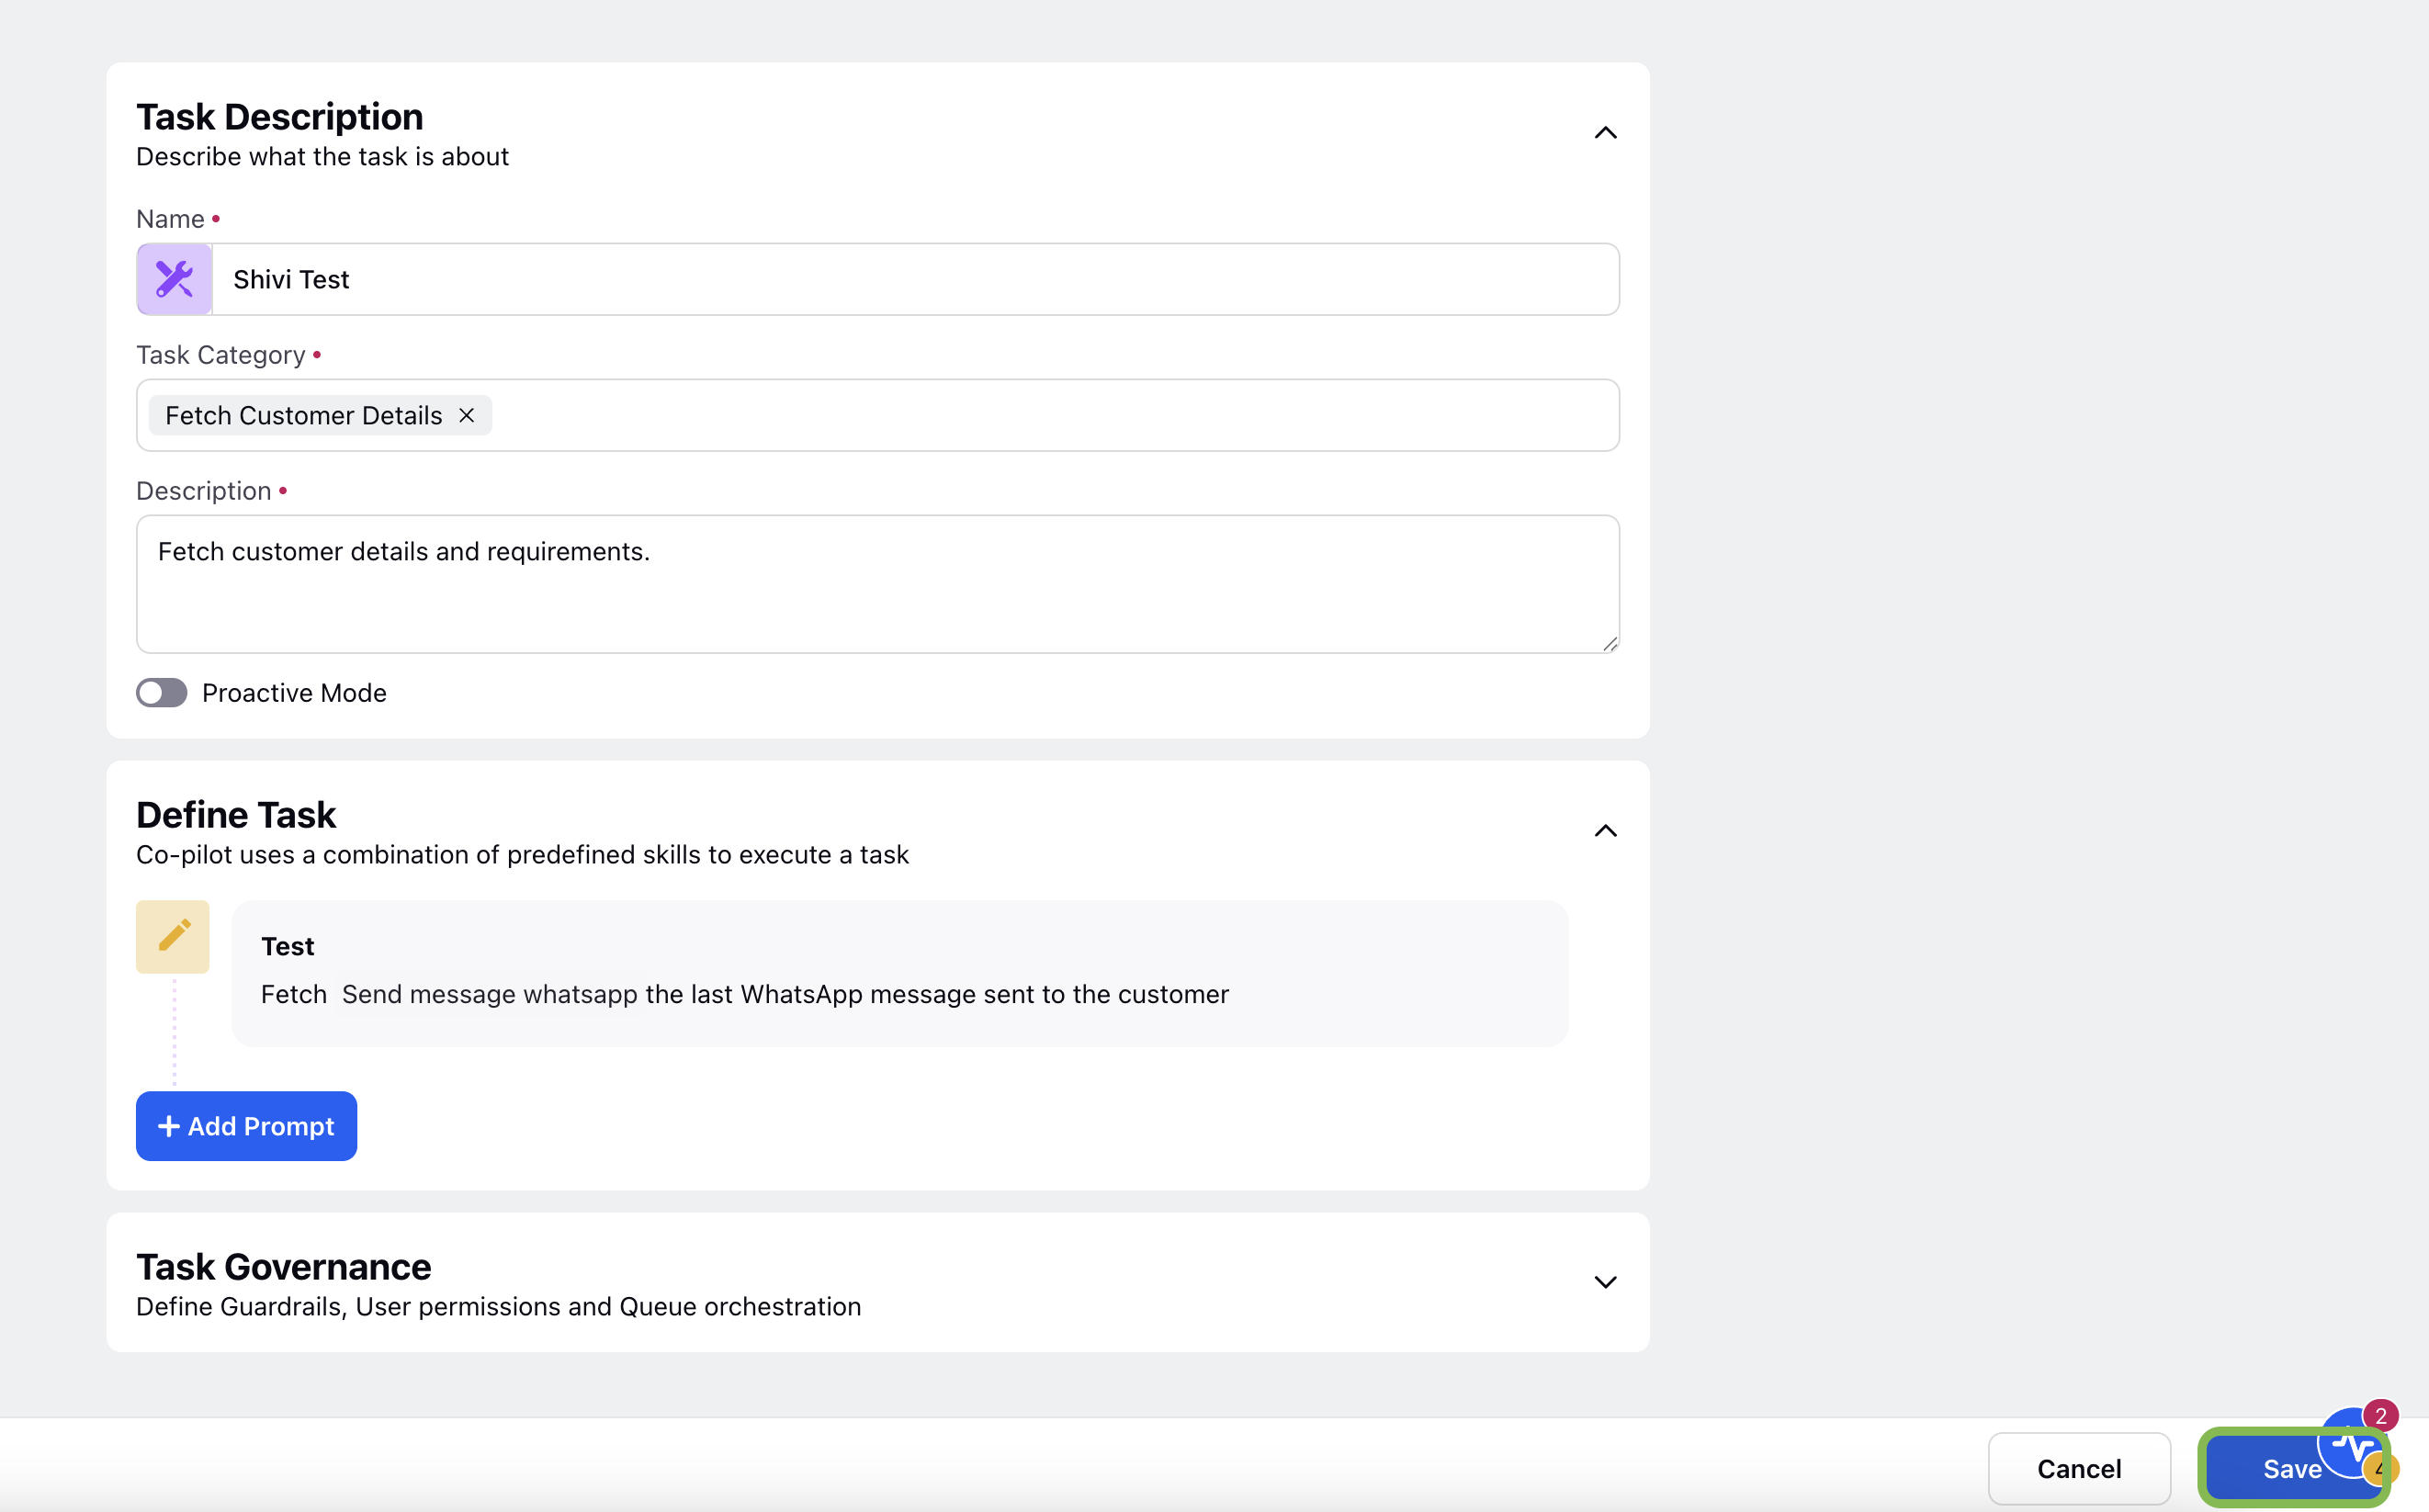Collapse the Define Task section
The width and height of the screenshot is (2429, 1512).
1605,832
